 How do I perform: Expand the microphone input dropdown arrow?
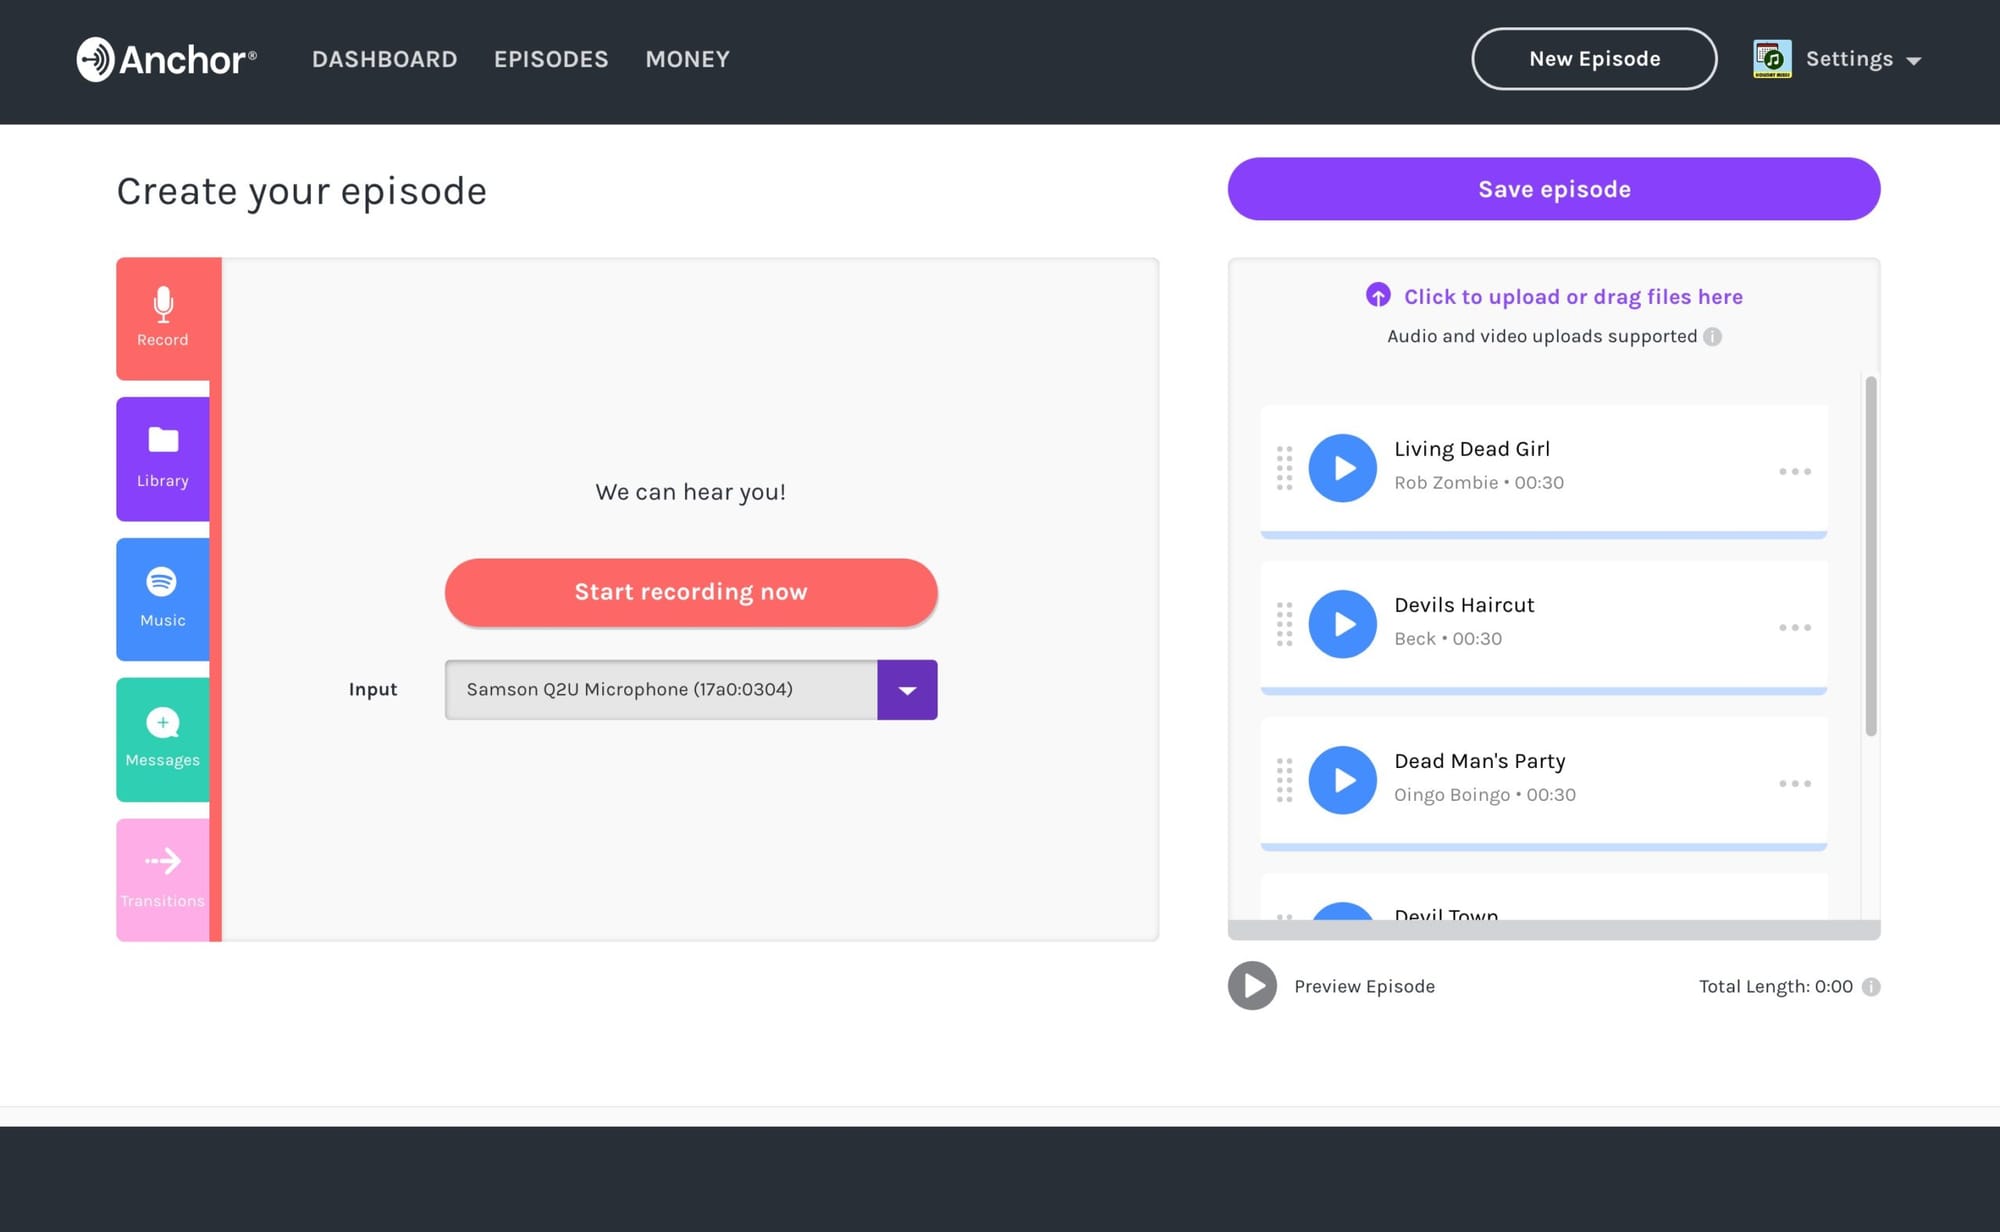coord(907,690)
